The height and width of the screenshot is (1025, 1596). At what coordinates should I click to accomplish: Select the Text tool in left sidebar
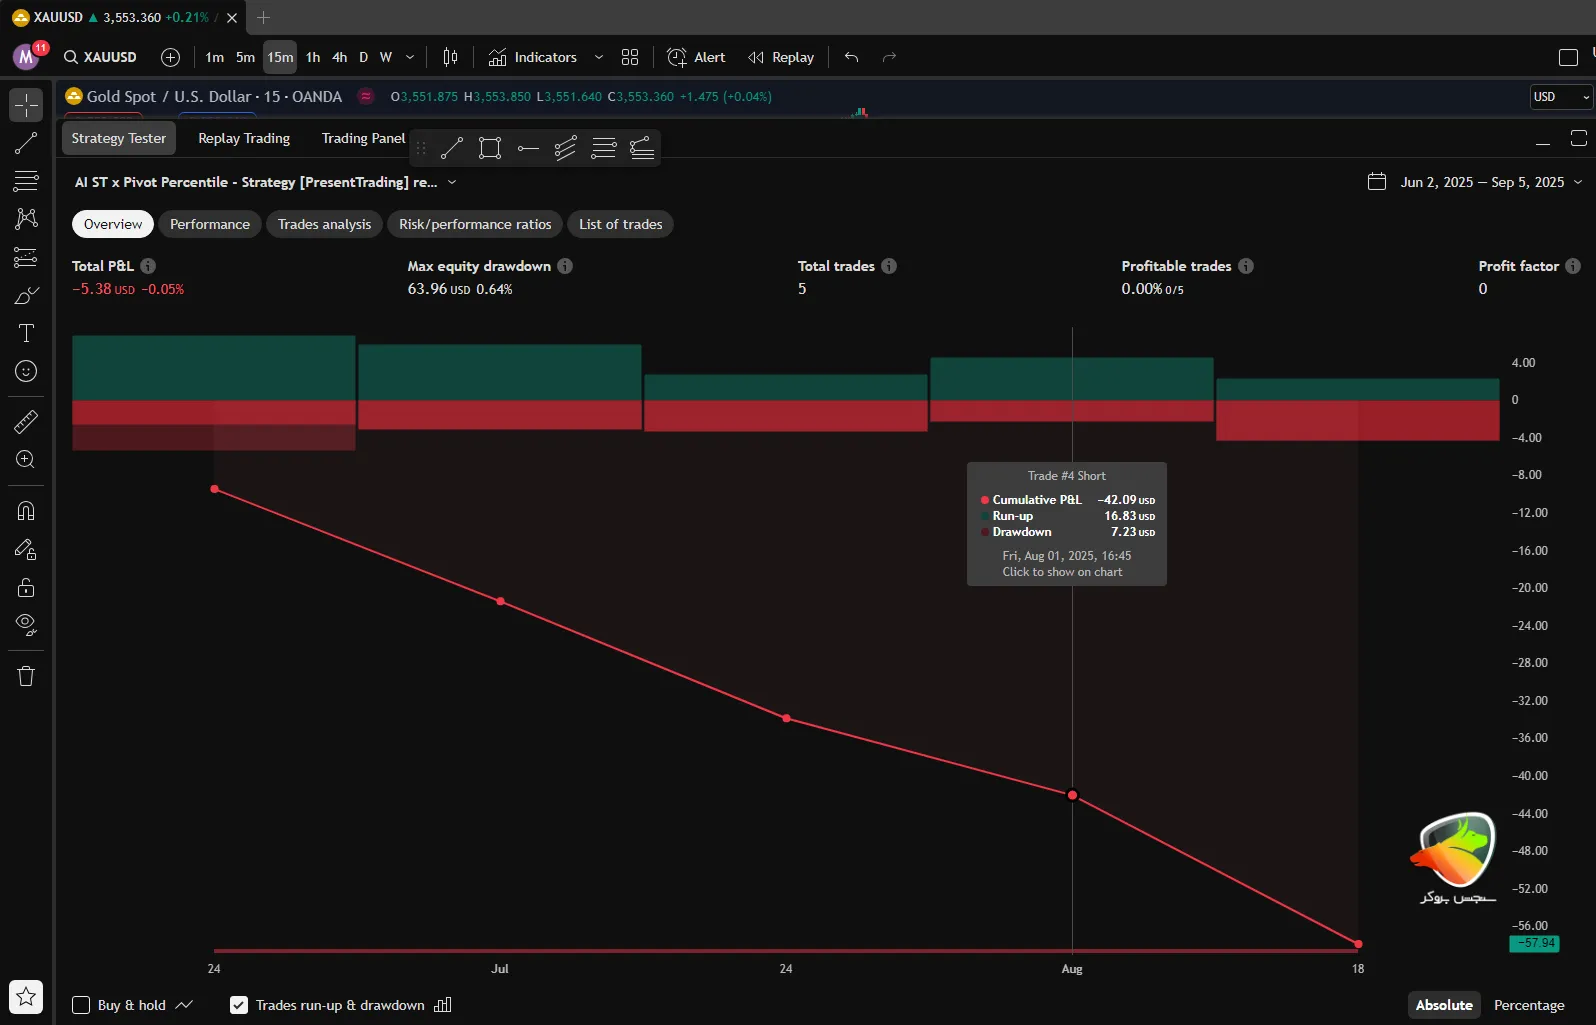click(x=26, y=333)
